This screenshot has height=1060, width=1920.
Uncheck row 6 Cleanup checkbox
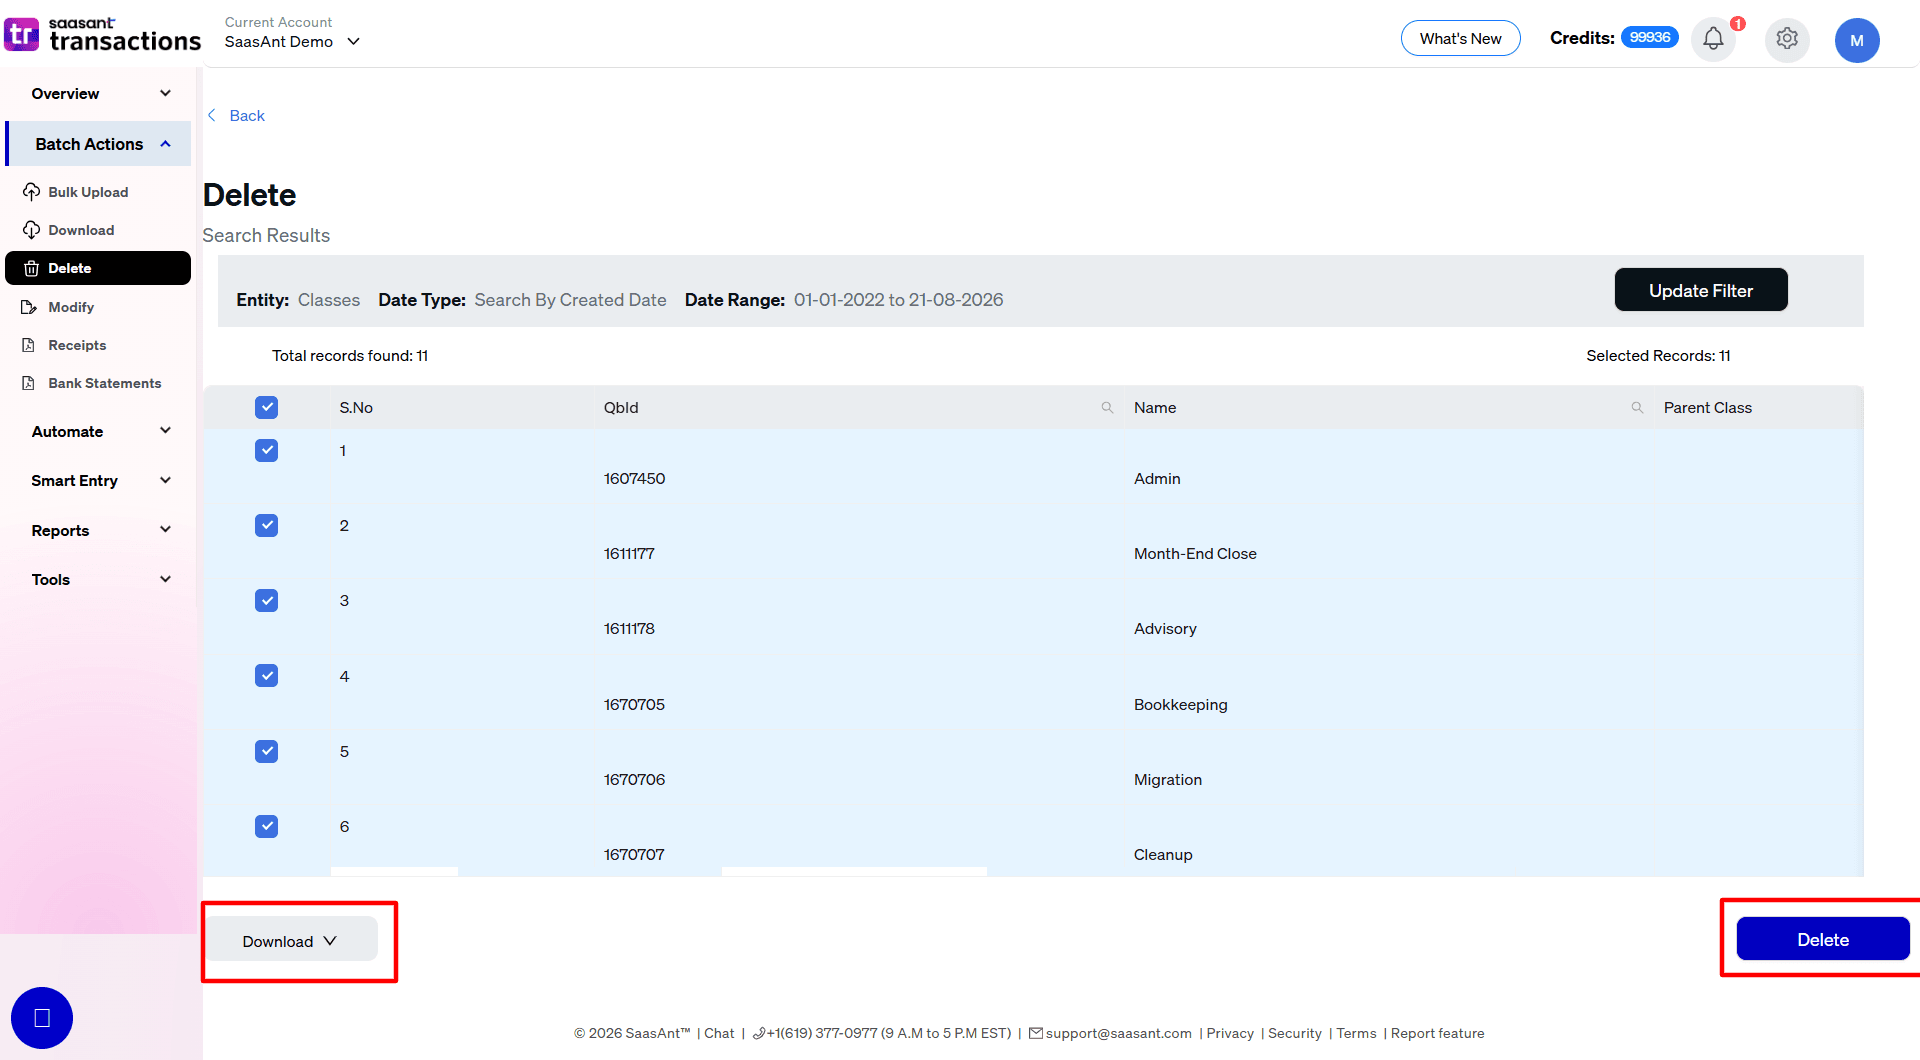pyautogui.click(x=266, y=826)
